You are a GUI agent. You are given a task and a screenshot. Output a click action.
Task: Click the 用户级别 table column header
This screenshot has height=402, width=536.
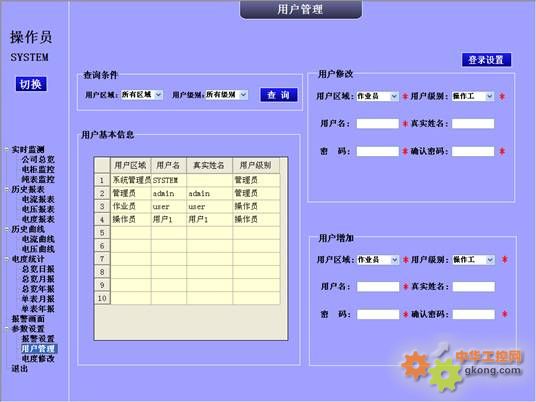click(x=256, y=165)
